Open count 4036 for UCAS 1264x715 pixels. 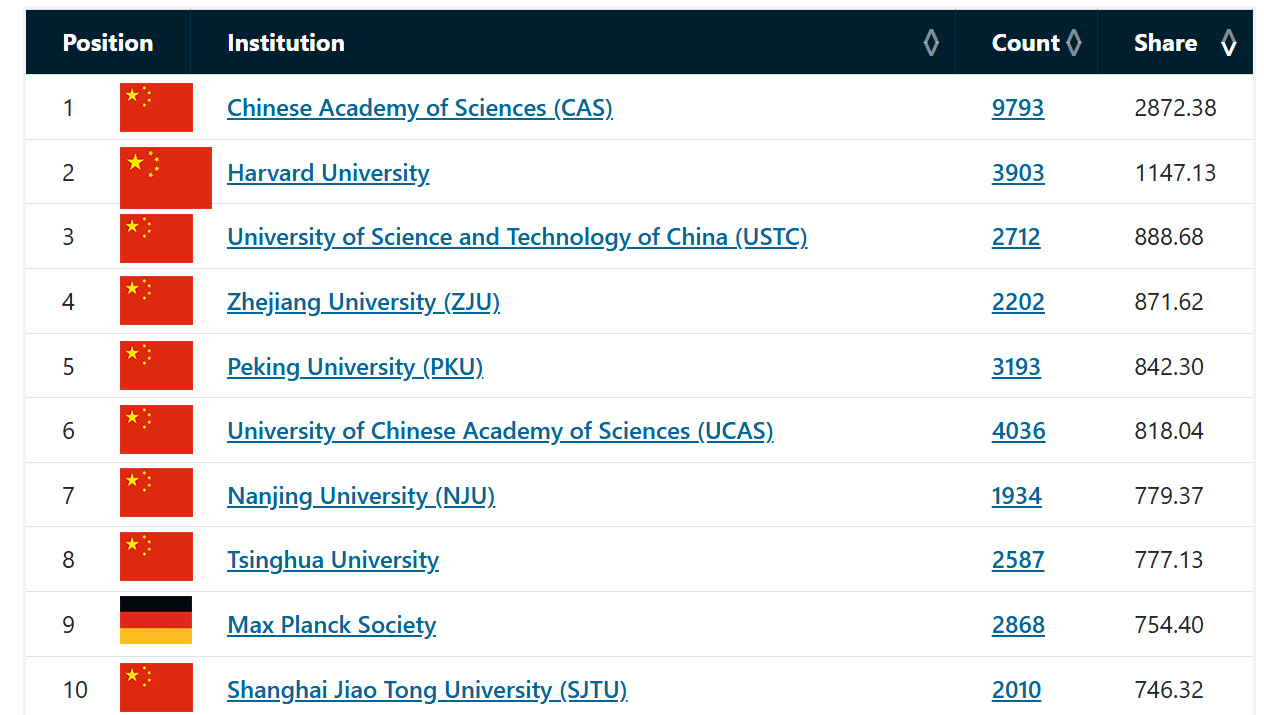1019,431
